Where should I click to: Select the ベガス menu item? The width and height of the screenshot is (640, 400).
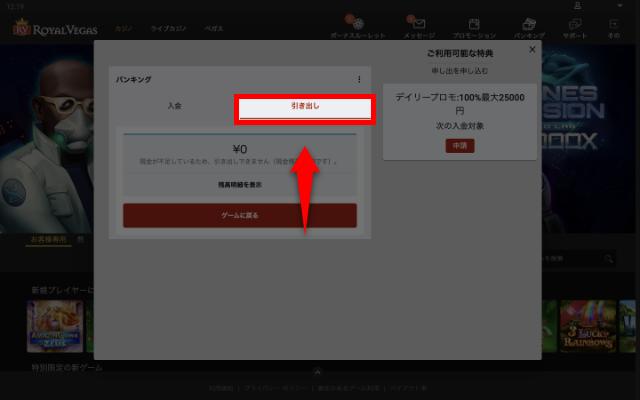pos(215,29)
